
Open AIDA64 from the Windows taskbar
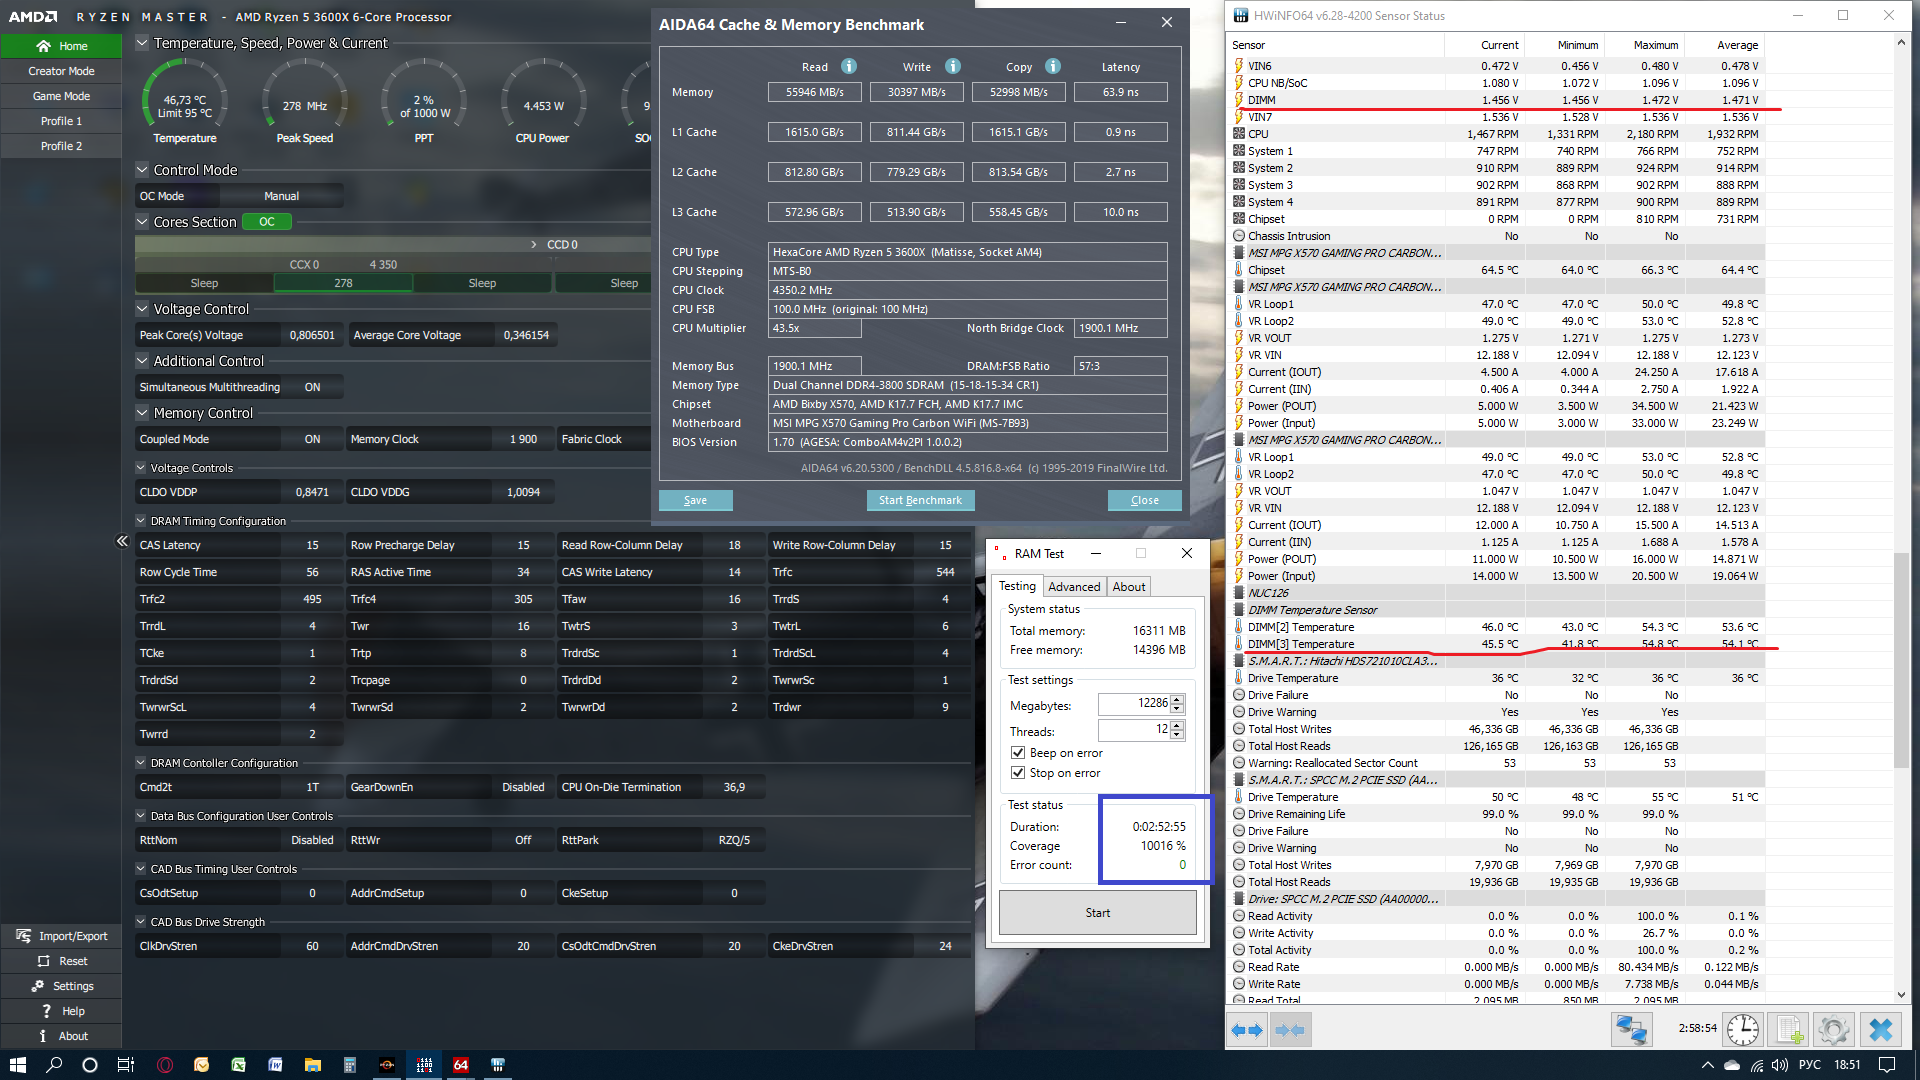point(461,1065)
